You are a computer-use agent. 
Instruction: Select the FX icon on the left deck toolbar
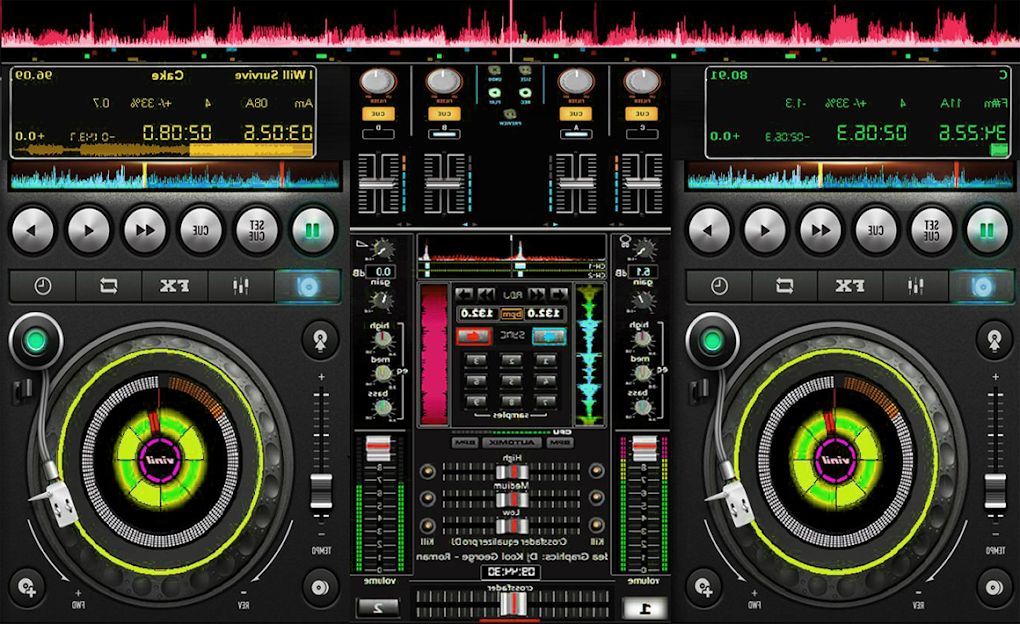176,286
